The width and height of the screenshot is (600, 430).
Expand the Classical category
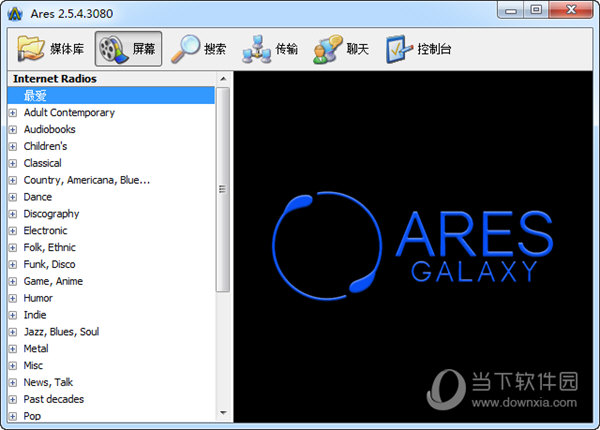pos(13,163)
